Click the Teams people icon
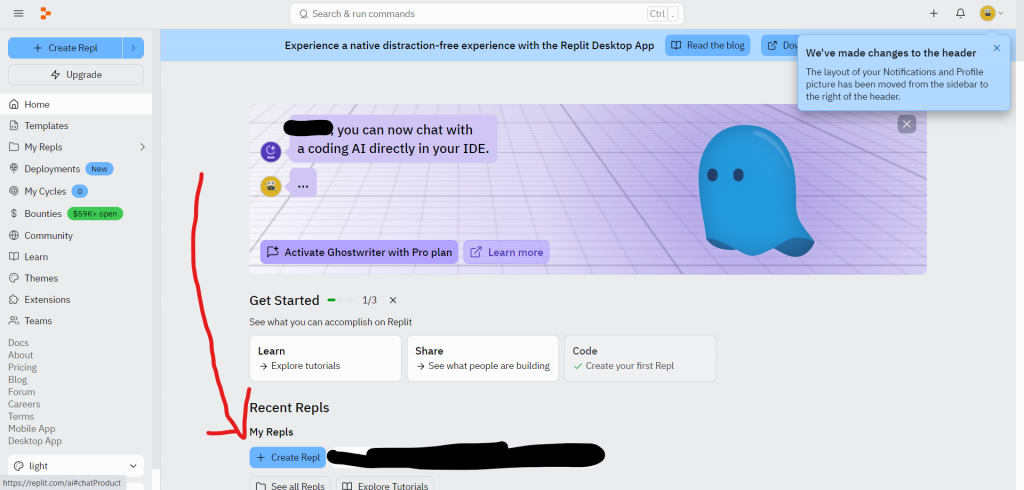 pos(14,321)
